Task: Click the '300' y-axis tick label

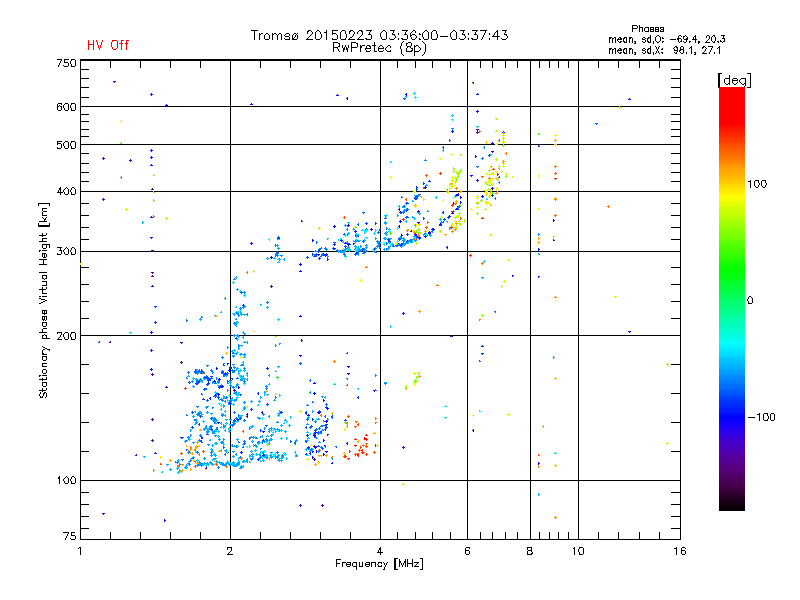Action: click(66, 251)
